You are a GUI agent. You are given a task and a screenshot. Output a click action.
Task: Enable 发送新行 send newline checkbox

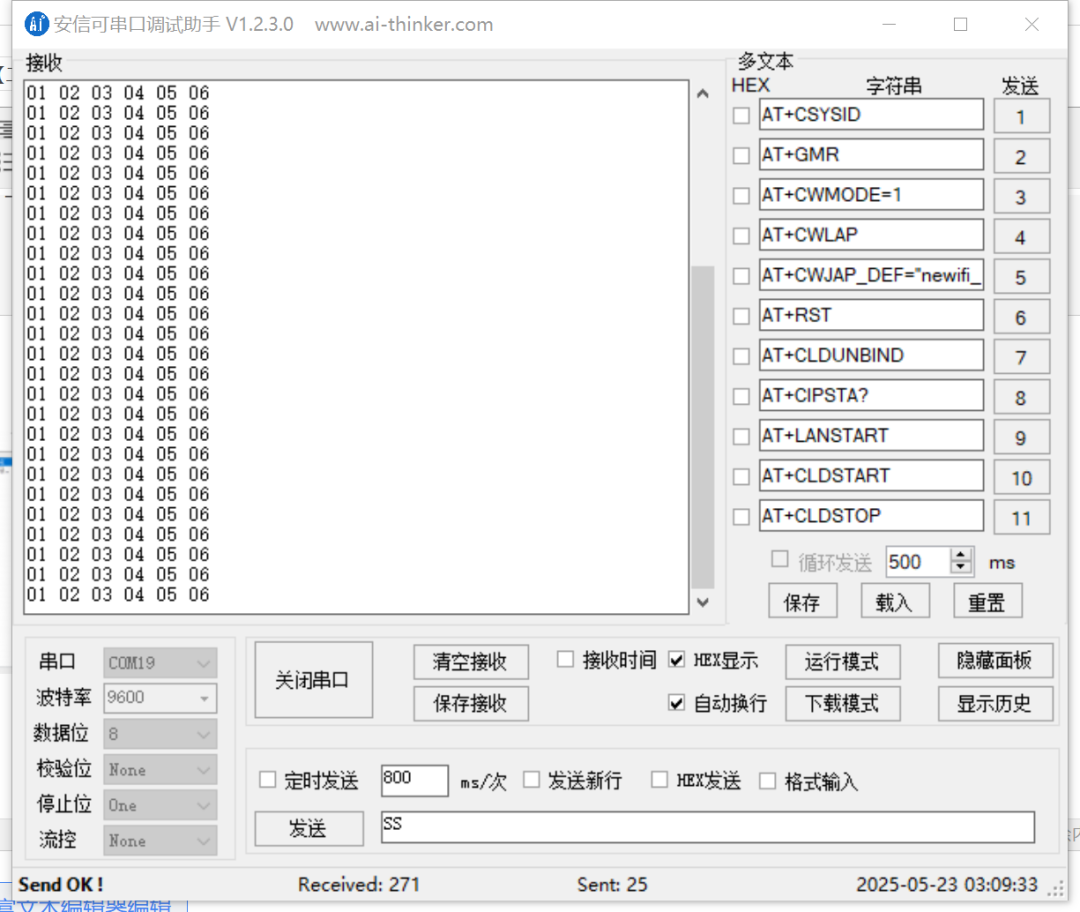click(x=531, y=780)
